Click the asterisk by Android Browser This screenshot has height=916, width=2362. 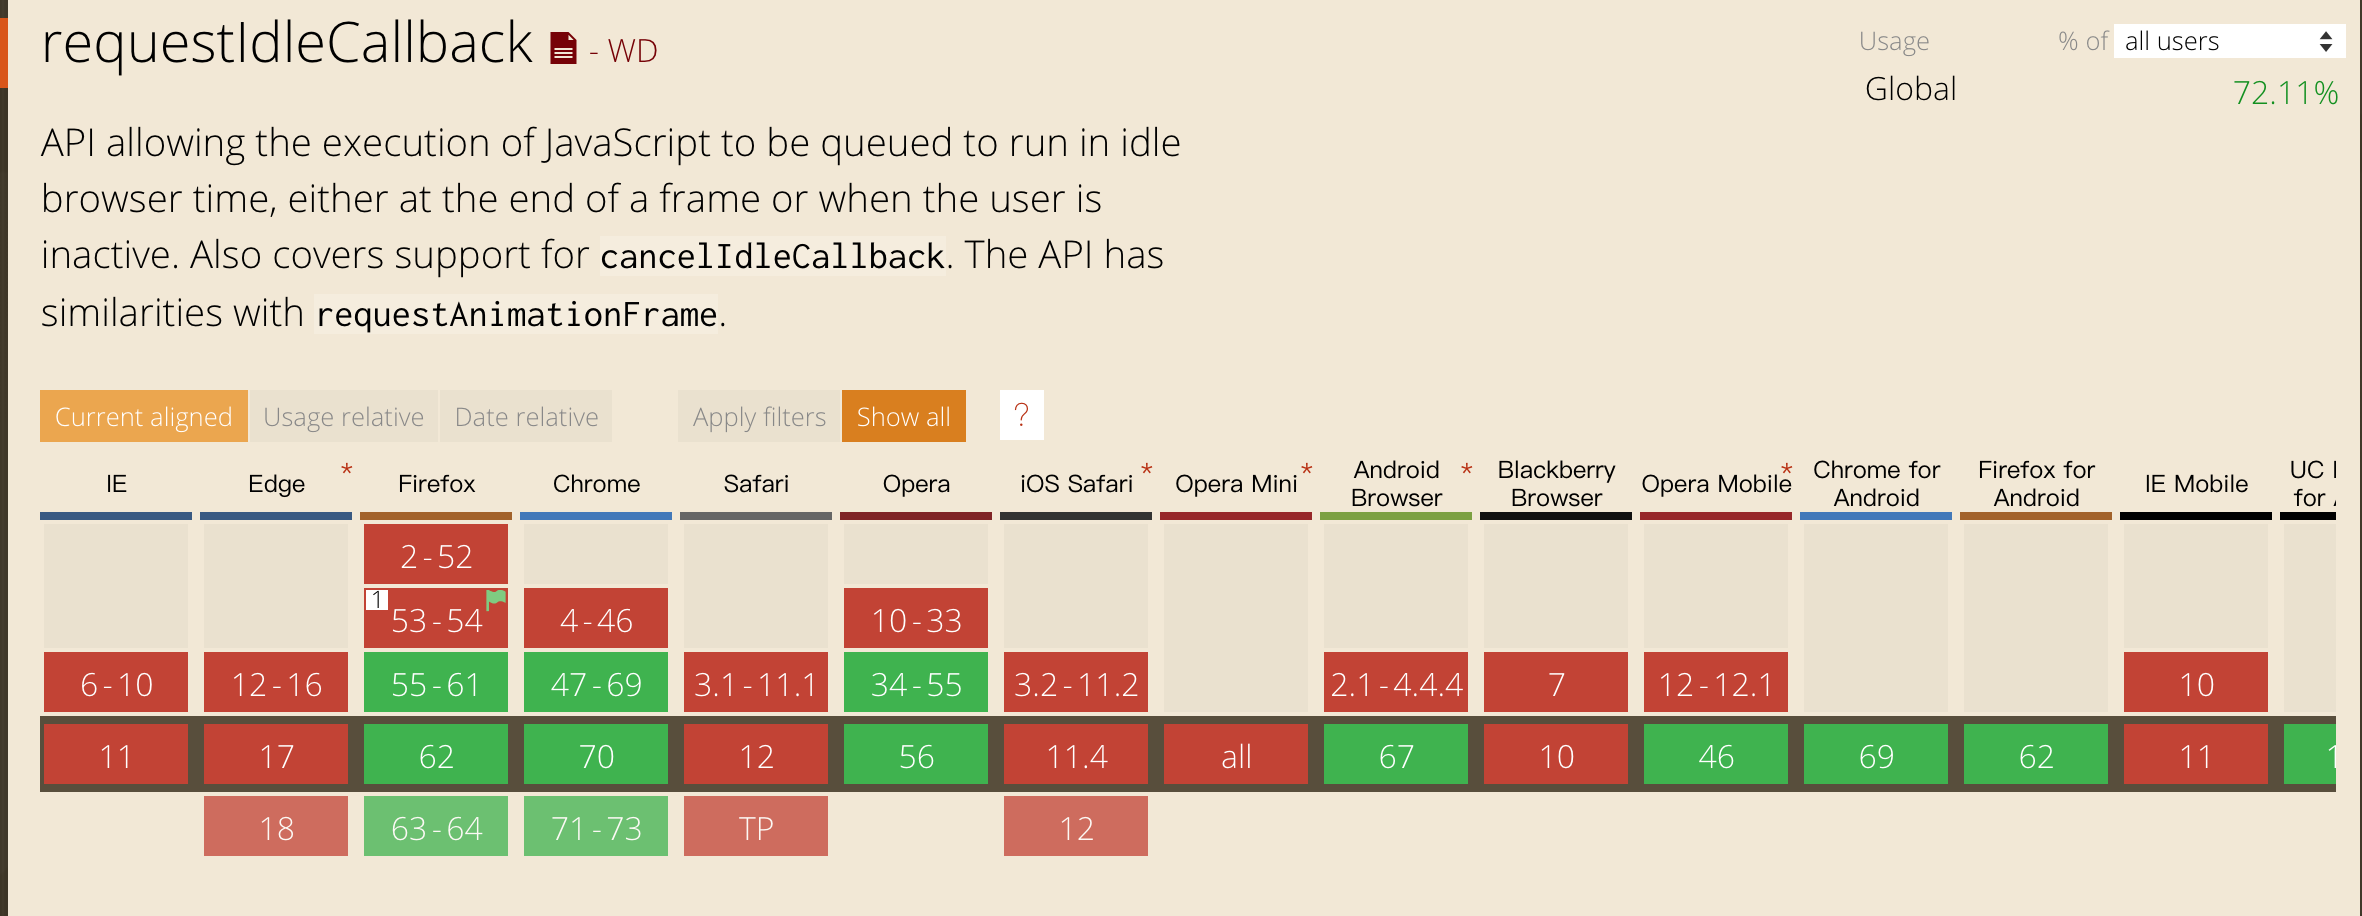click(1466, 470)
